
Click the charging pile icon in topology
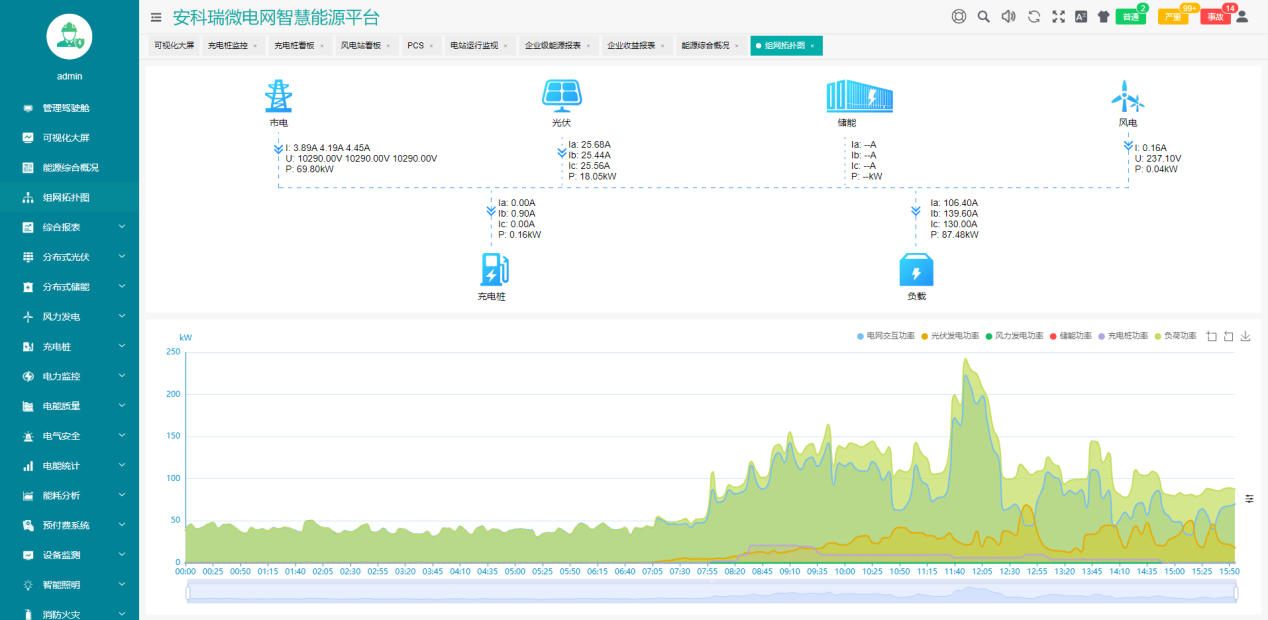click(x=494, y=270)
